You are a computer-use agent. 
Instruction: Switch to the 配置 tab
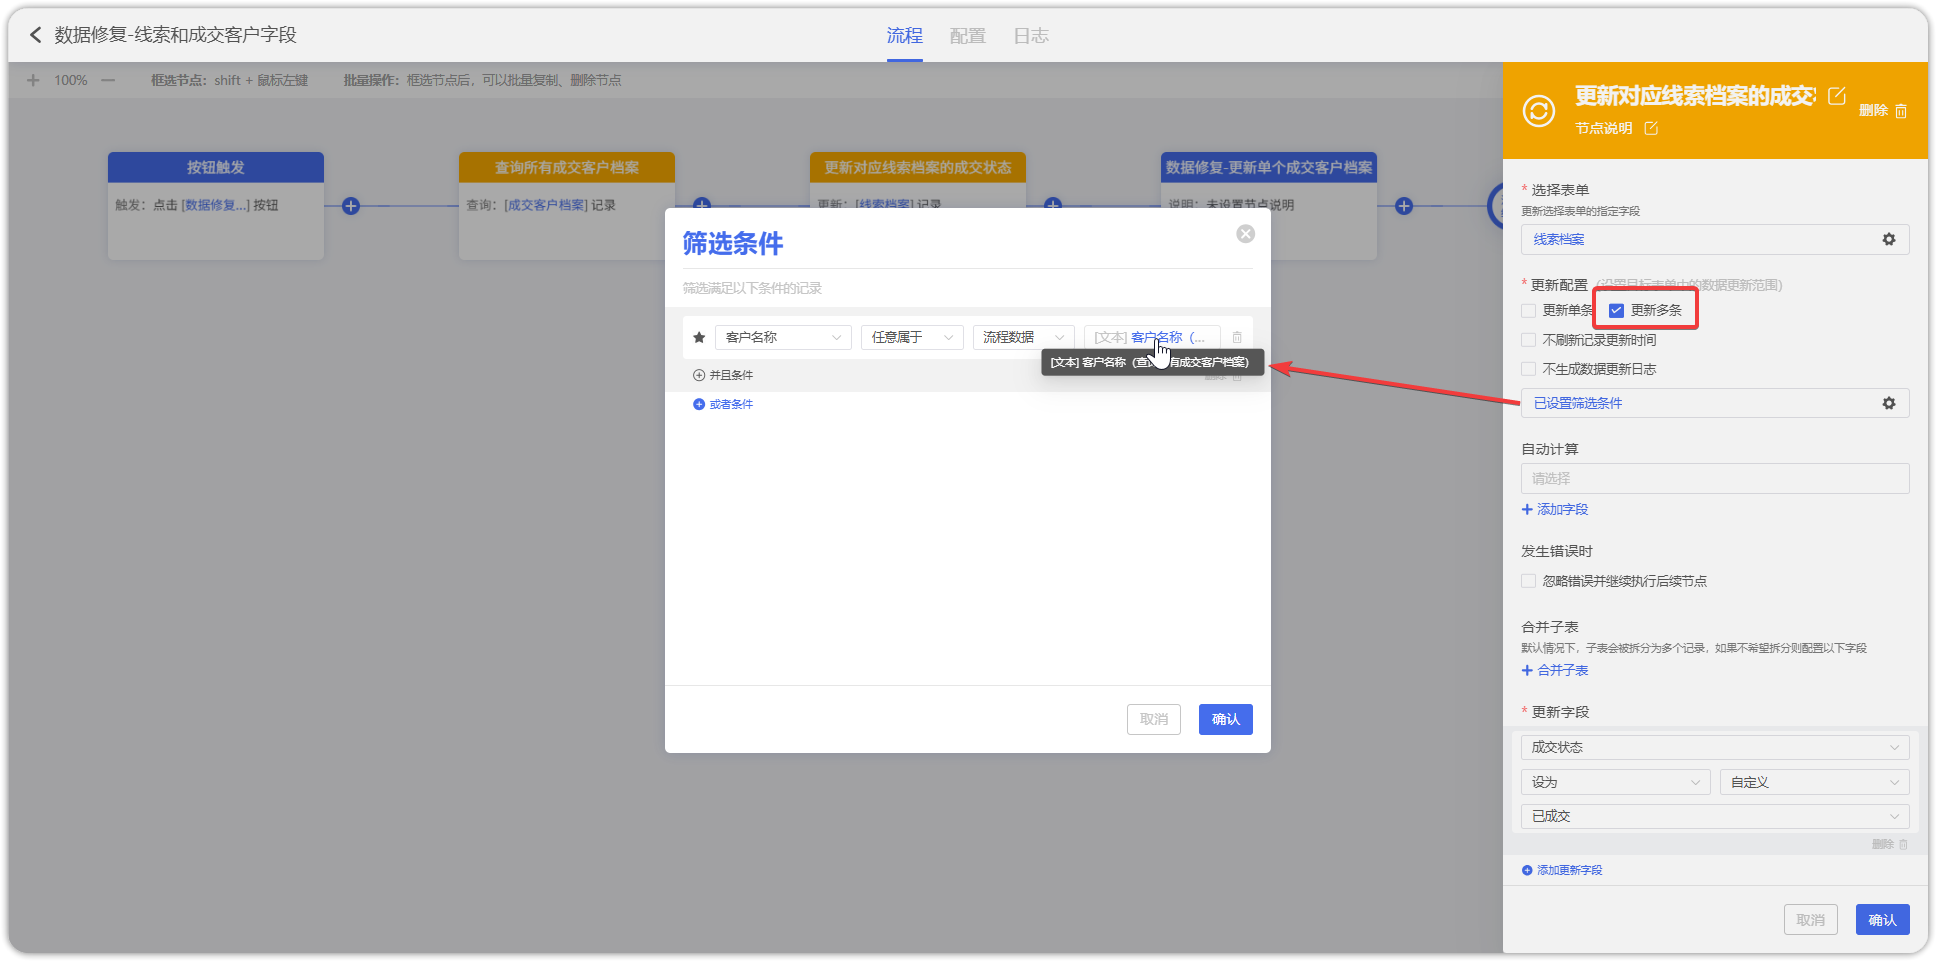click(967, 36)
